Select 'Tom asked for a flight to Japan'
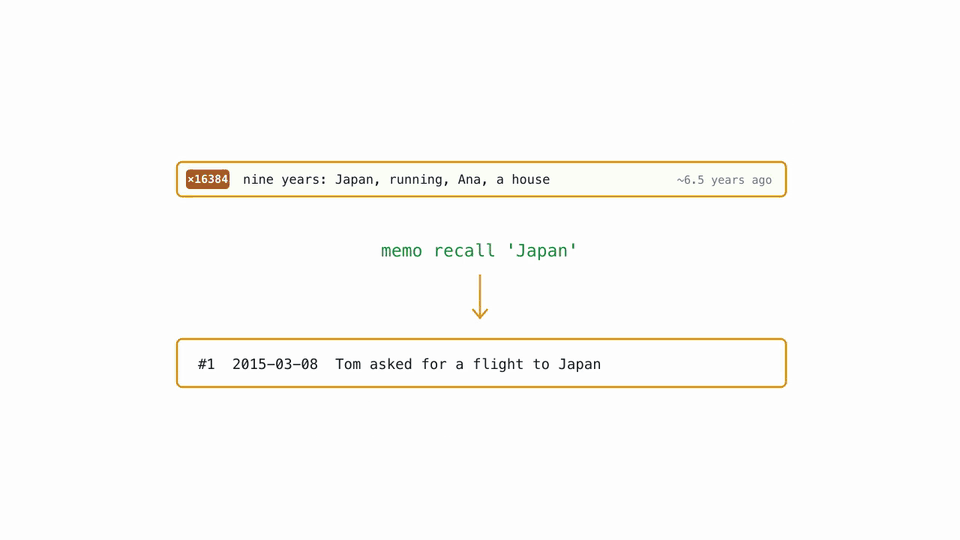Screen dimensions: 960x540 point(468,364)
